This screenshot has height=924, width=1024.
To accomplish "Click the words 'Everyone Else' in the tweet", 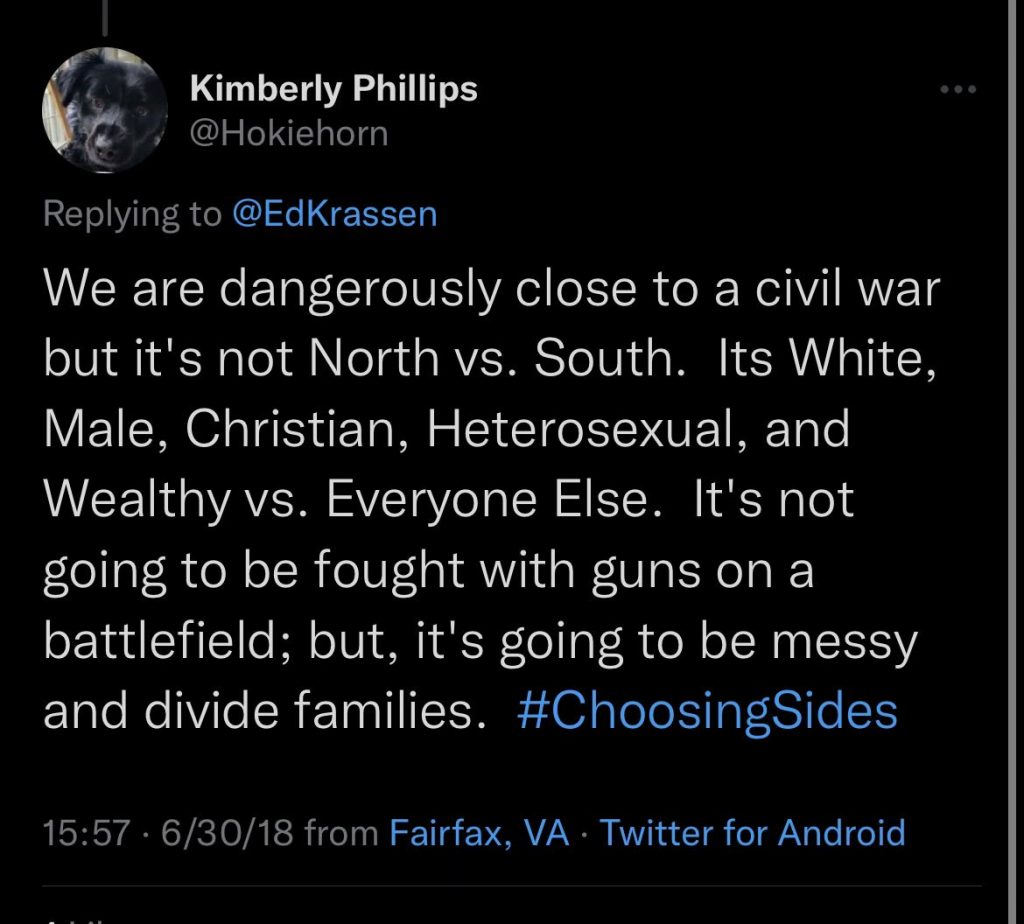I will pyautogui.click(x=488, y=500).
